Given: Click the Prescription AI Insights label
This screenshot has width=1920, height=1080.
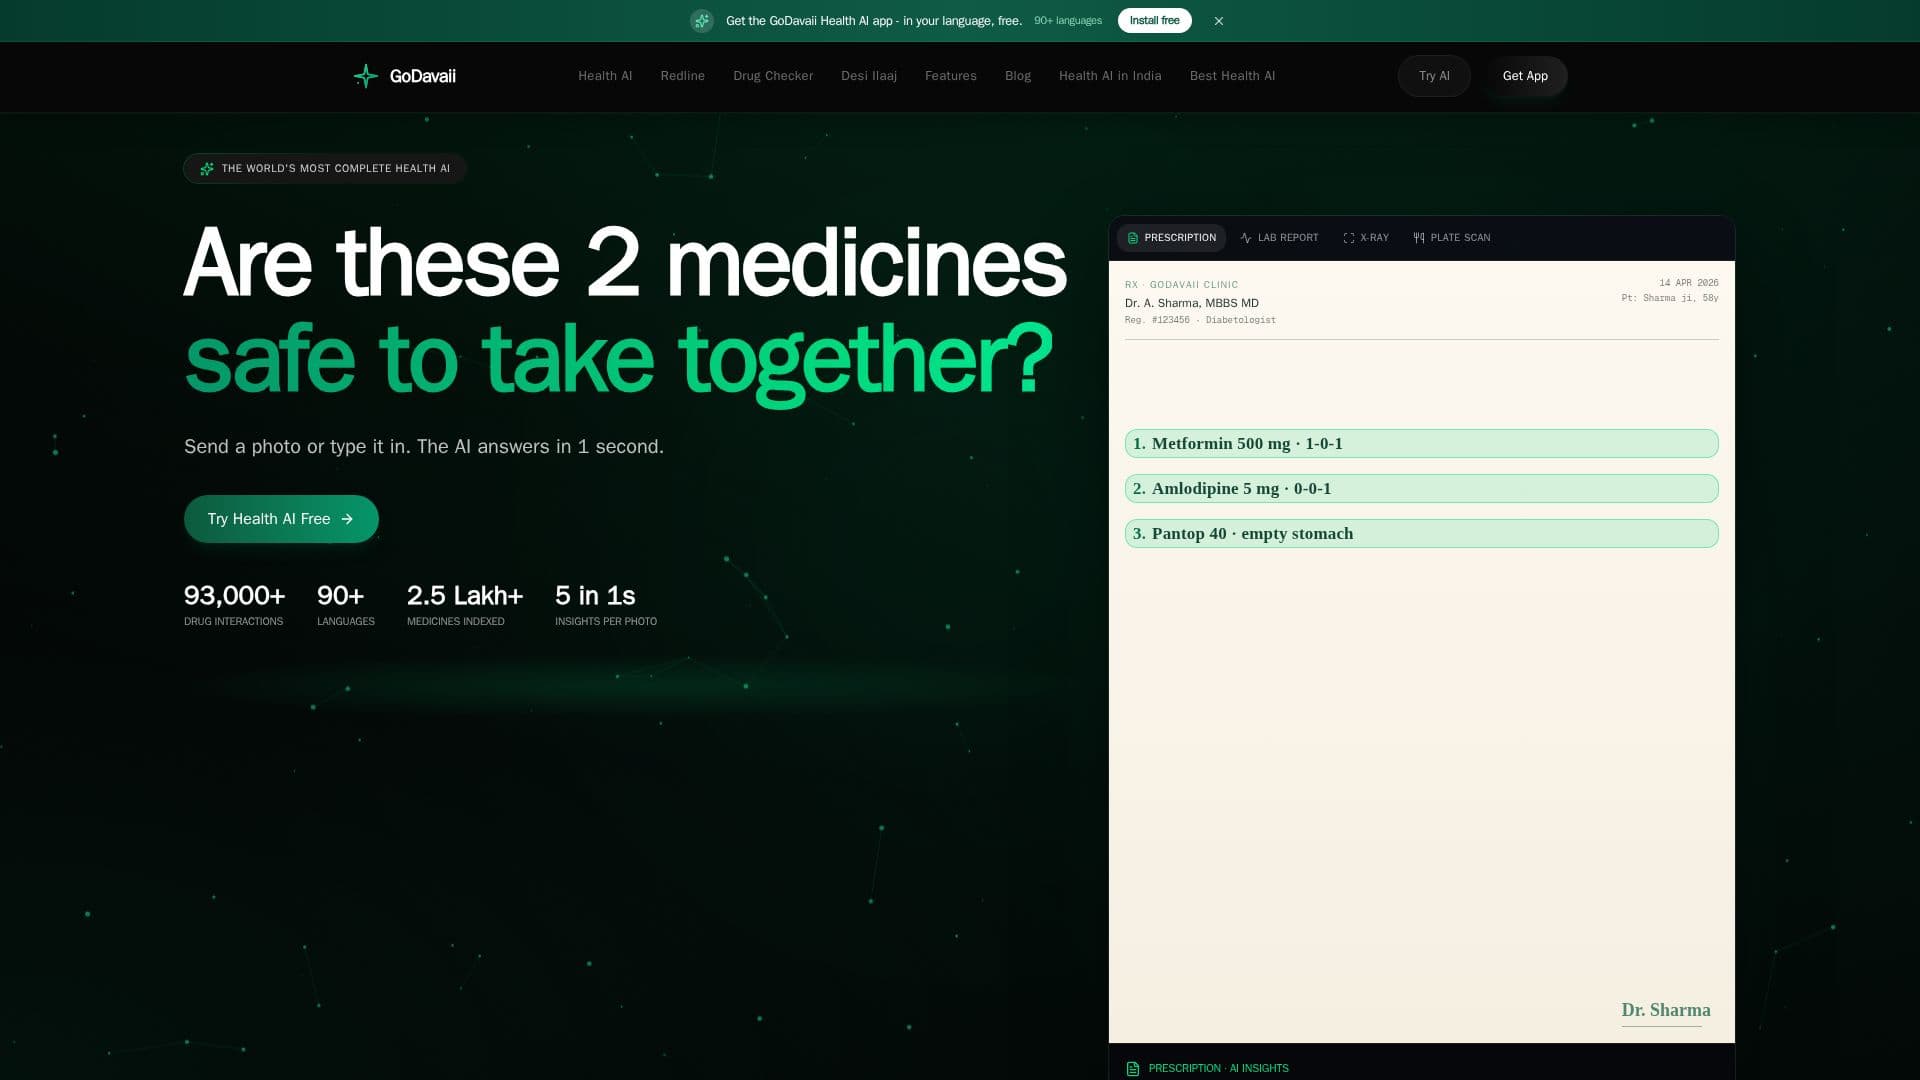Looking at the screenshot, I should [1218, 1069].
